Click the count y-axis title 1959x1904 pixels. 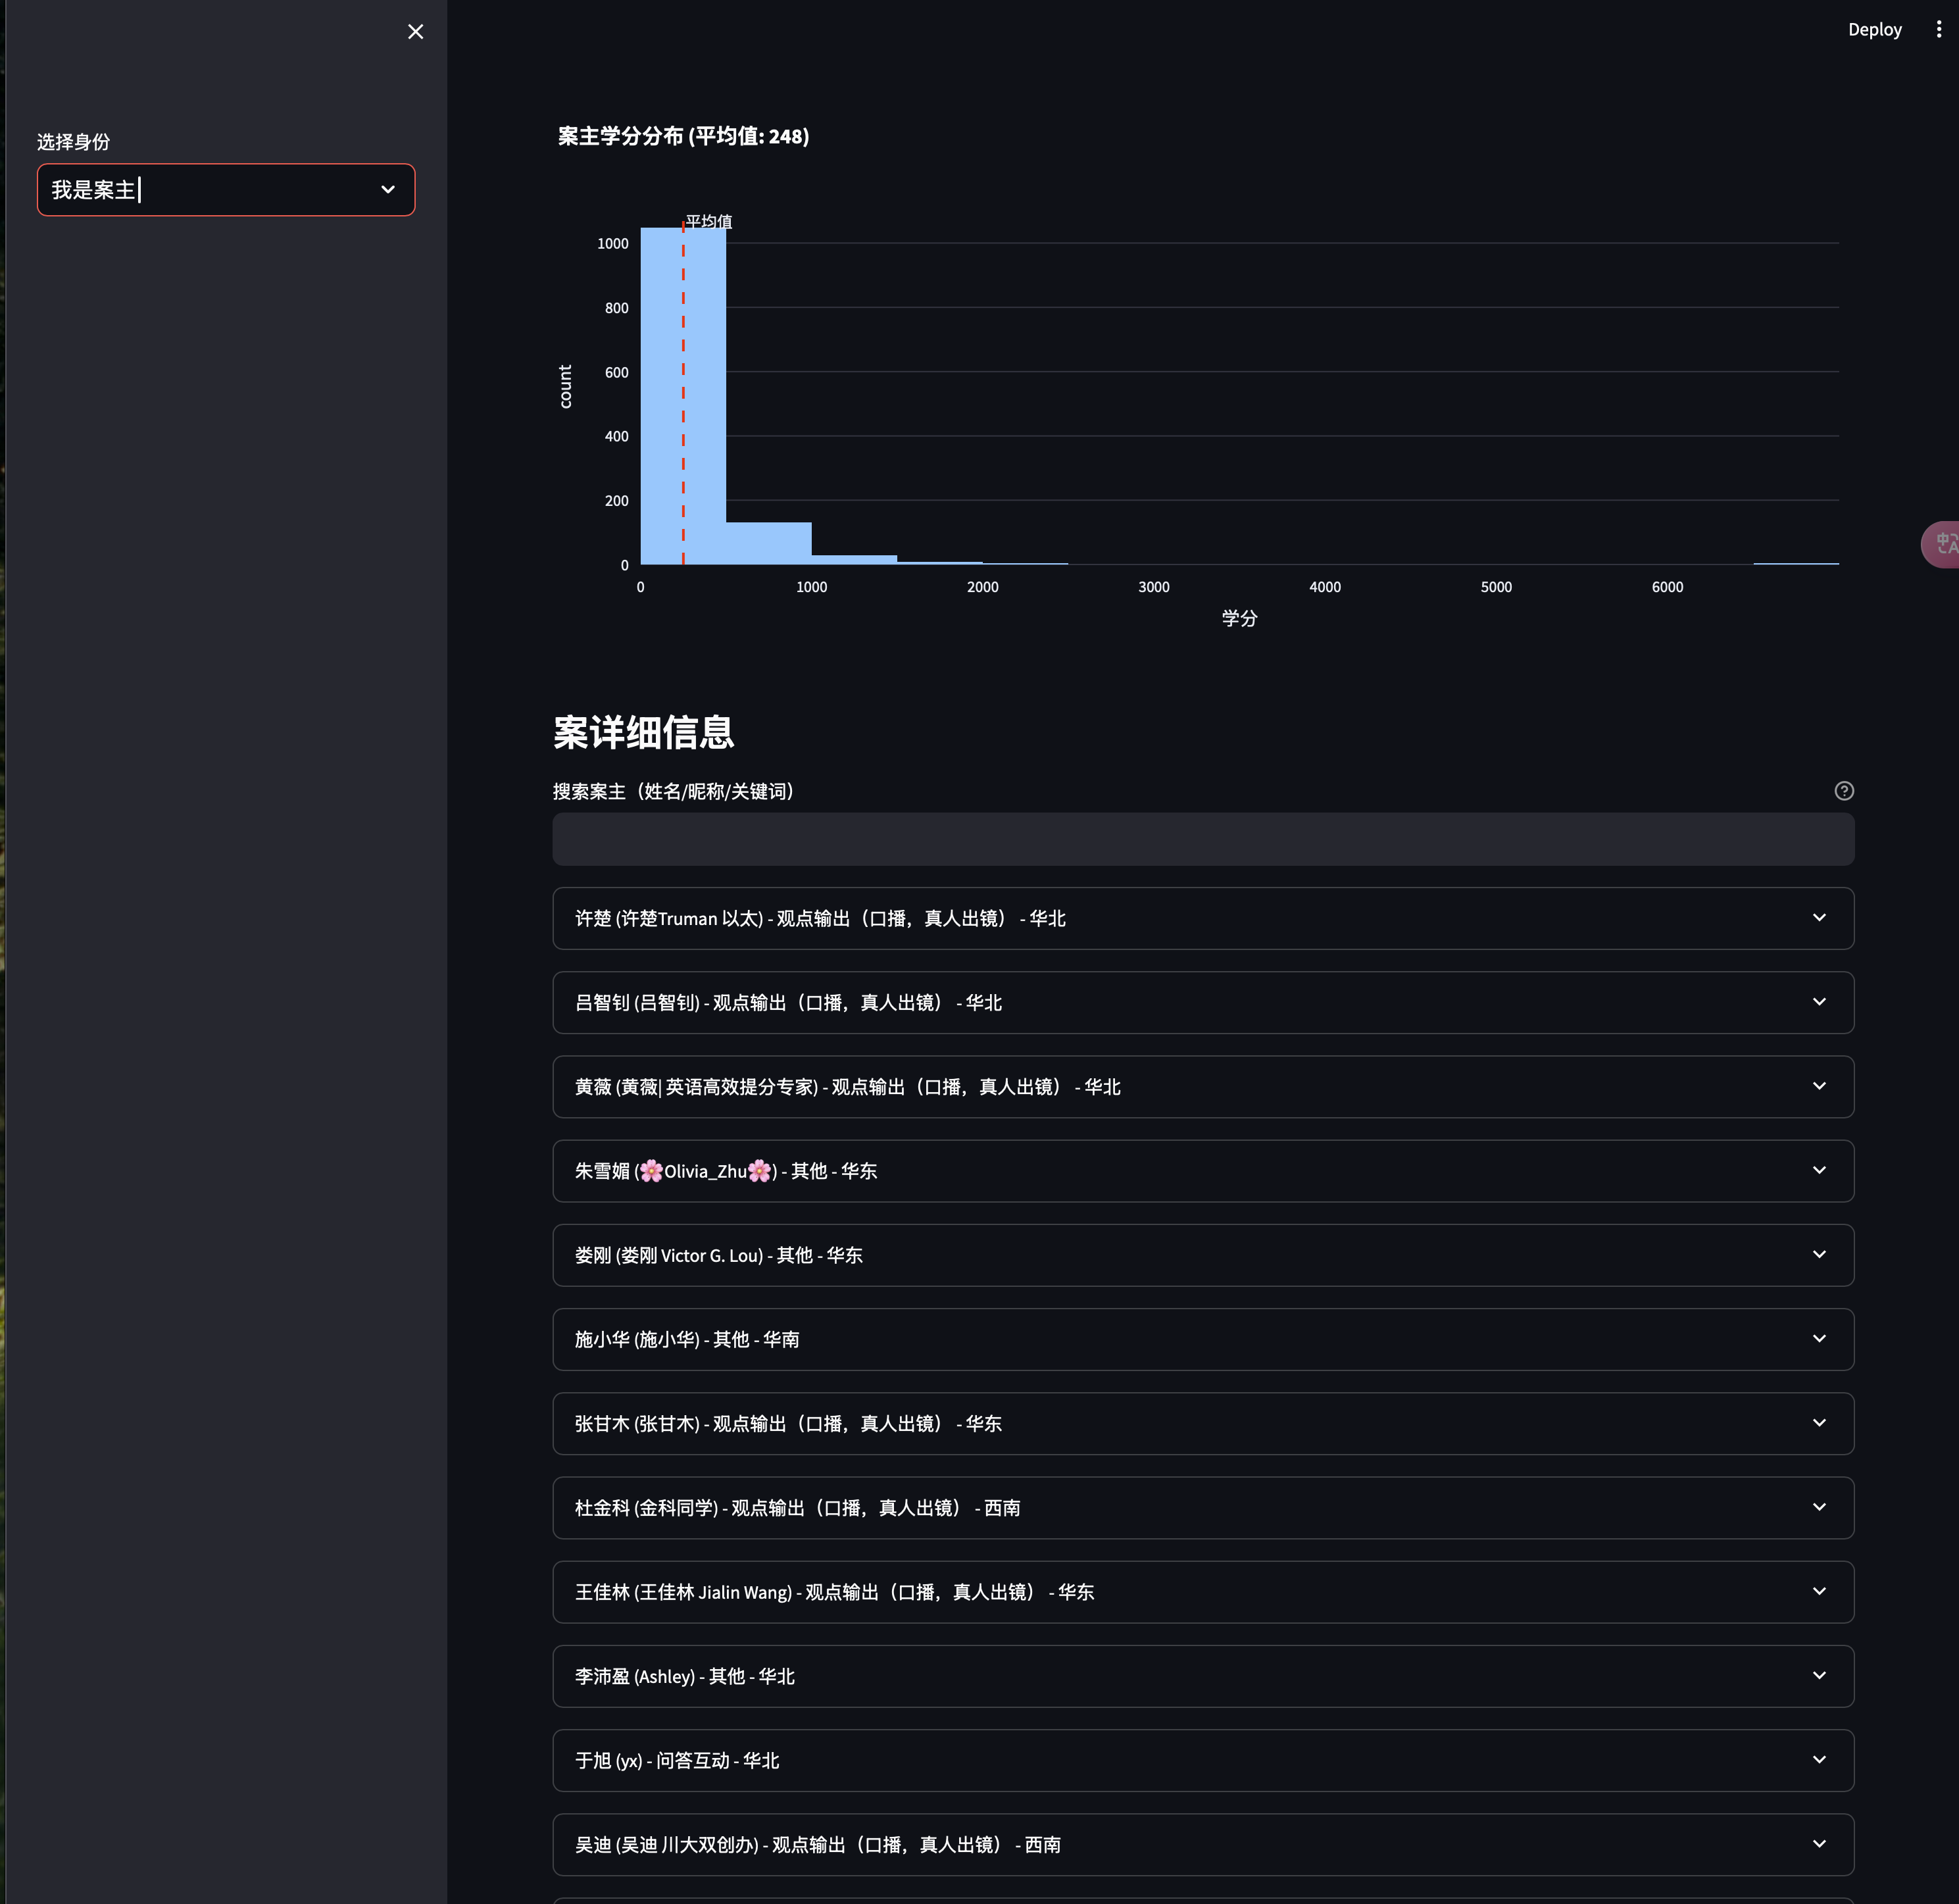point(565,386)
